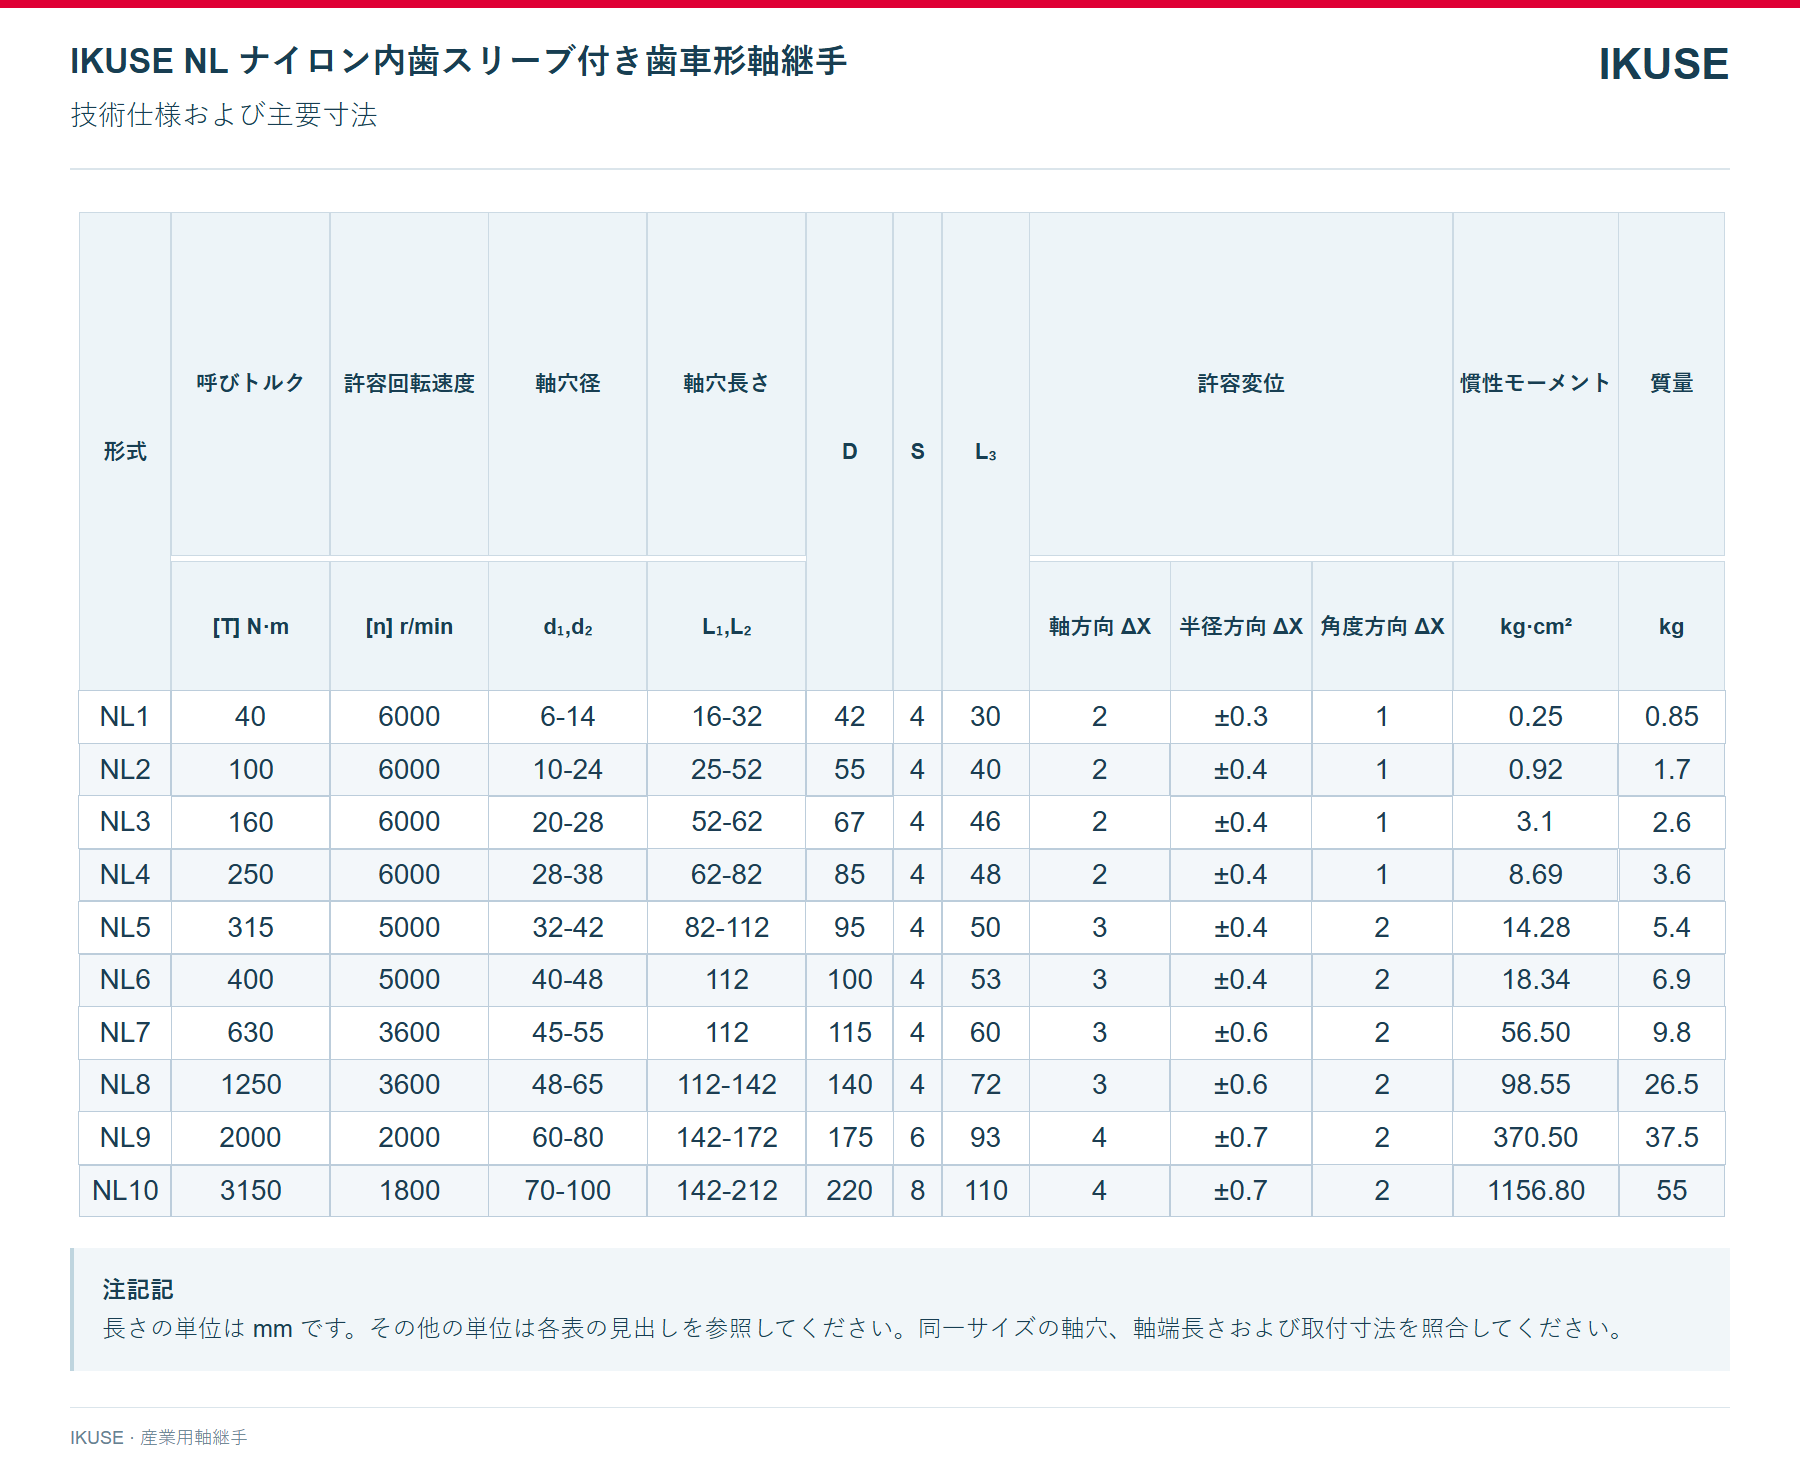1800x1484 pixels.
Task: Click the footer text 'IKUSE · 産業用軸継手'
Action: click(x=159, y=1438)
